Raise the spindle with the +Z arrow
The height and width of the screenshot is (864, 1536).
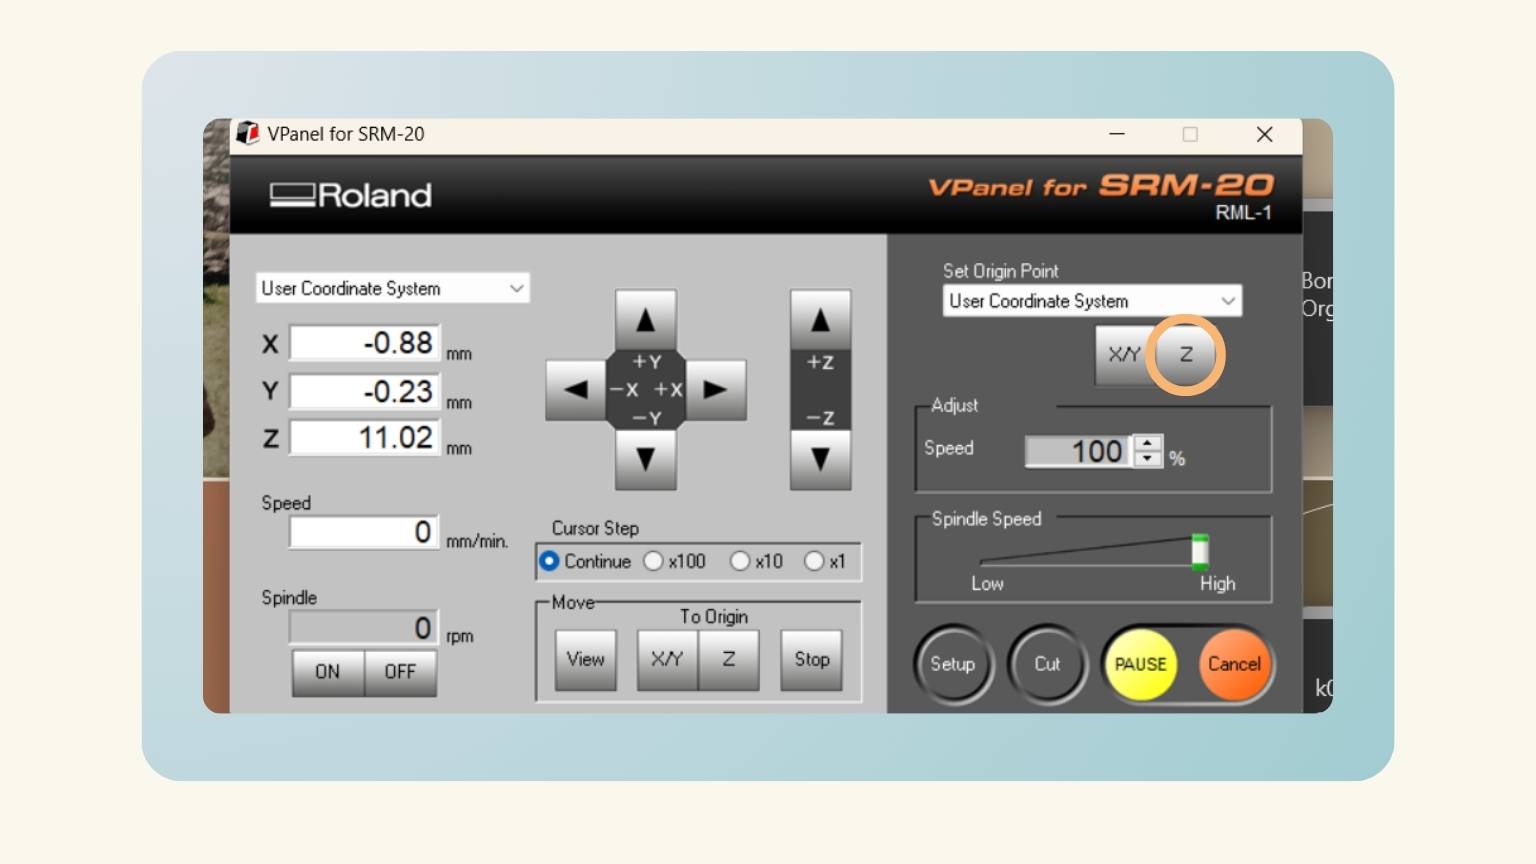coord(820,320)
